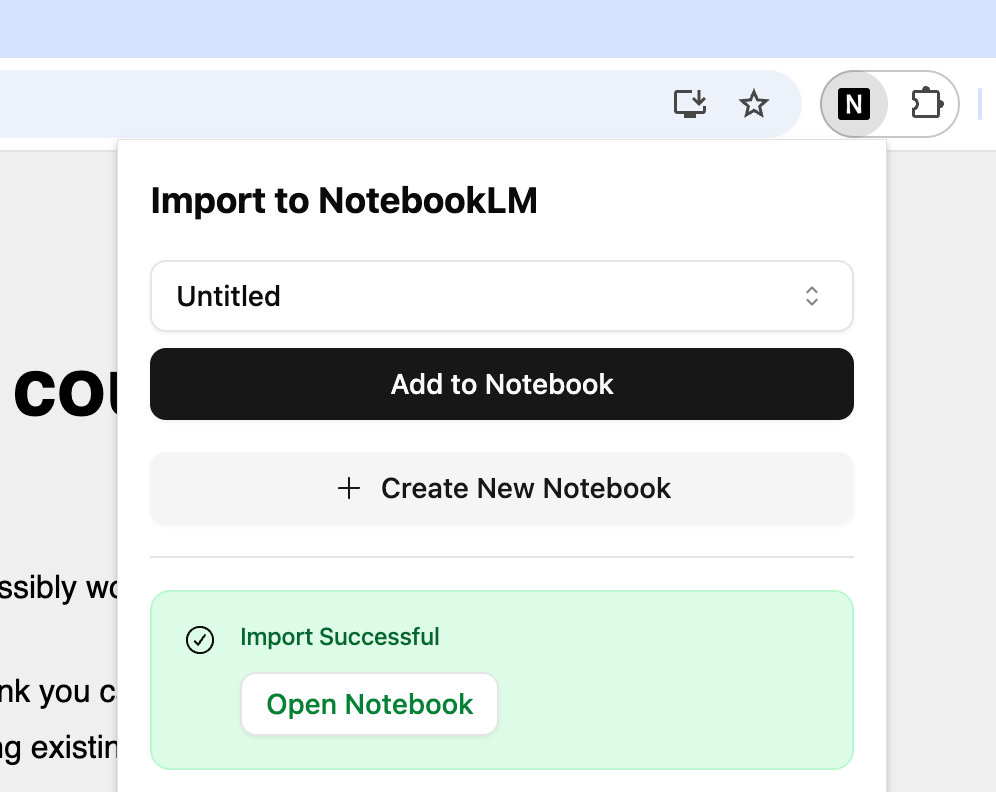The height and width of the screenshot is (792, 996).
Task: Click the NotebookLM importer extension icon
Action: click(x=853, y=104)
